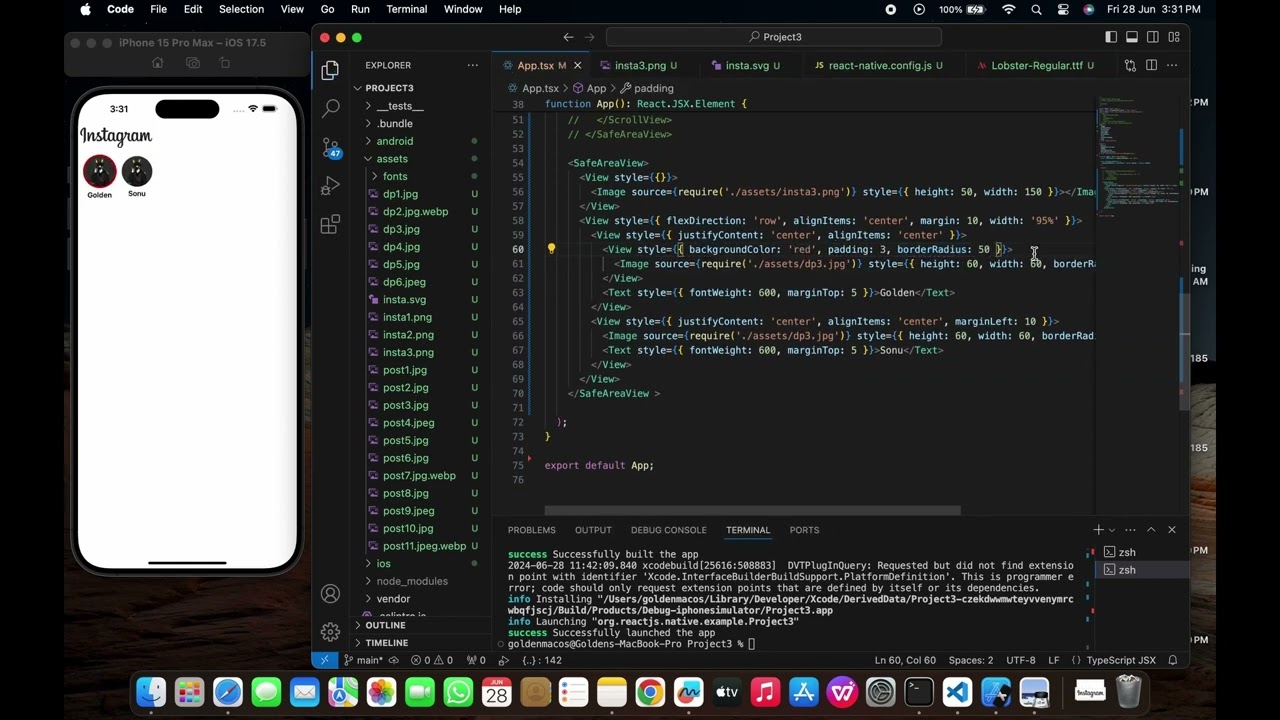Screen dimensions: 1280x720
Task: Switch to the insta3.png editor tab
Action: click(640, 66)
